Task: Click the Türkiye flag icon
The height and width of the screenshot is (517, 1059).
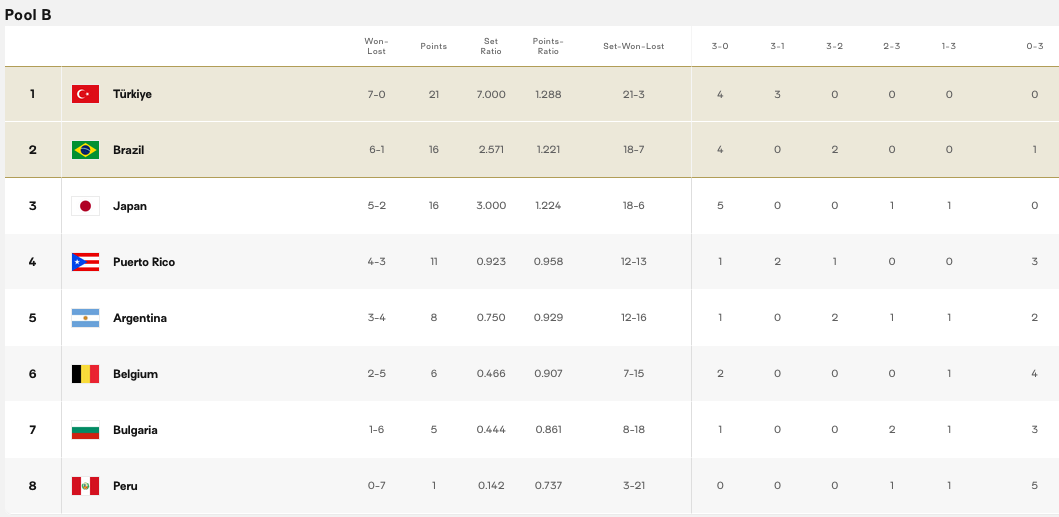Action: 85,94
